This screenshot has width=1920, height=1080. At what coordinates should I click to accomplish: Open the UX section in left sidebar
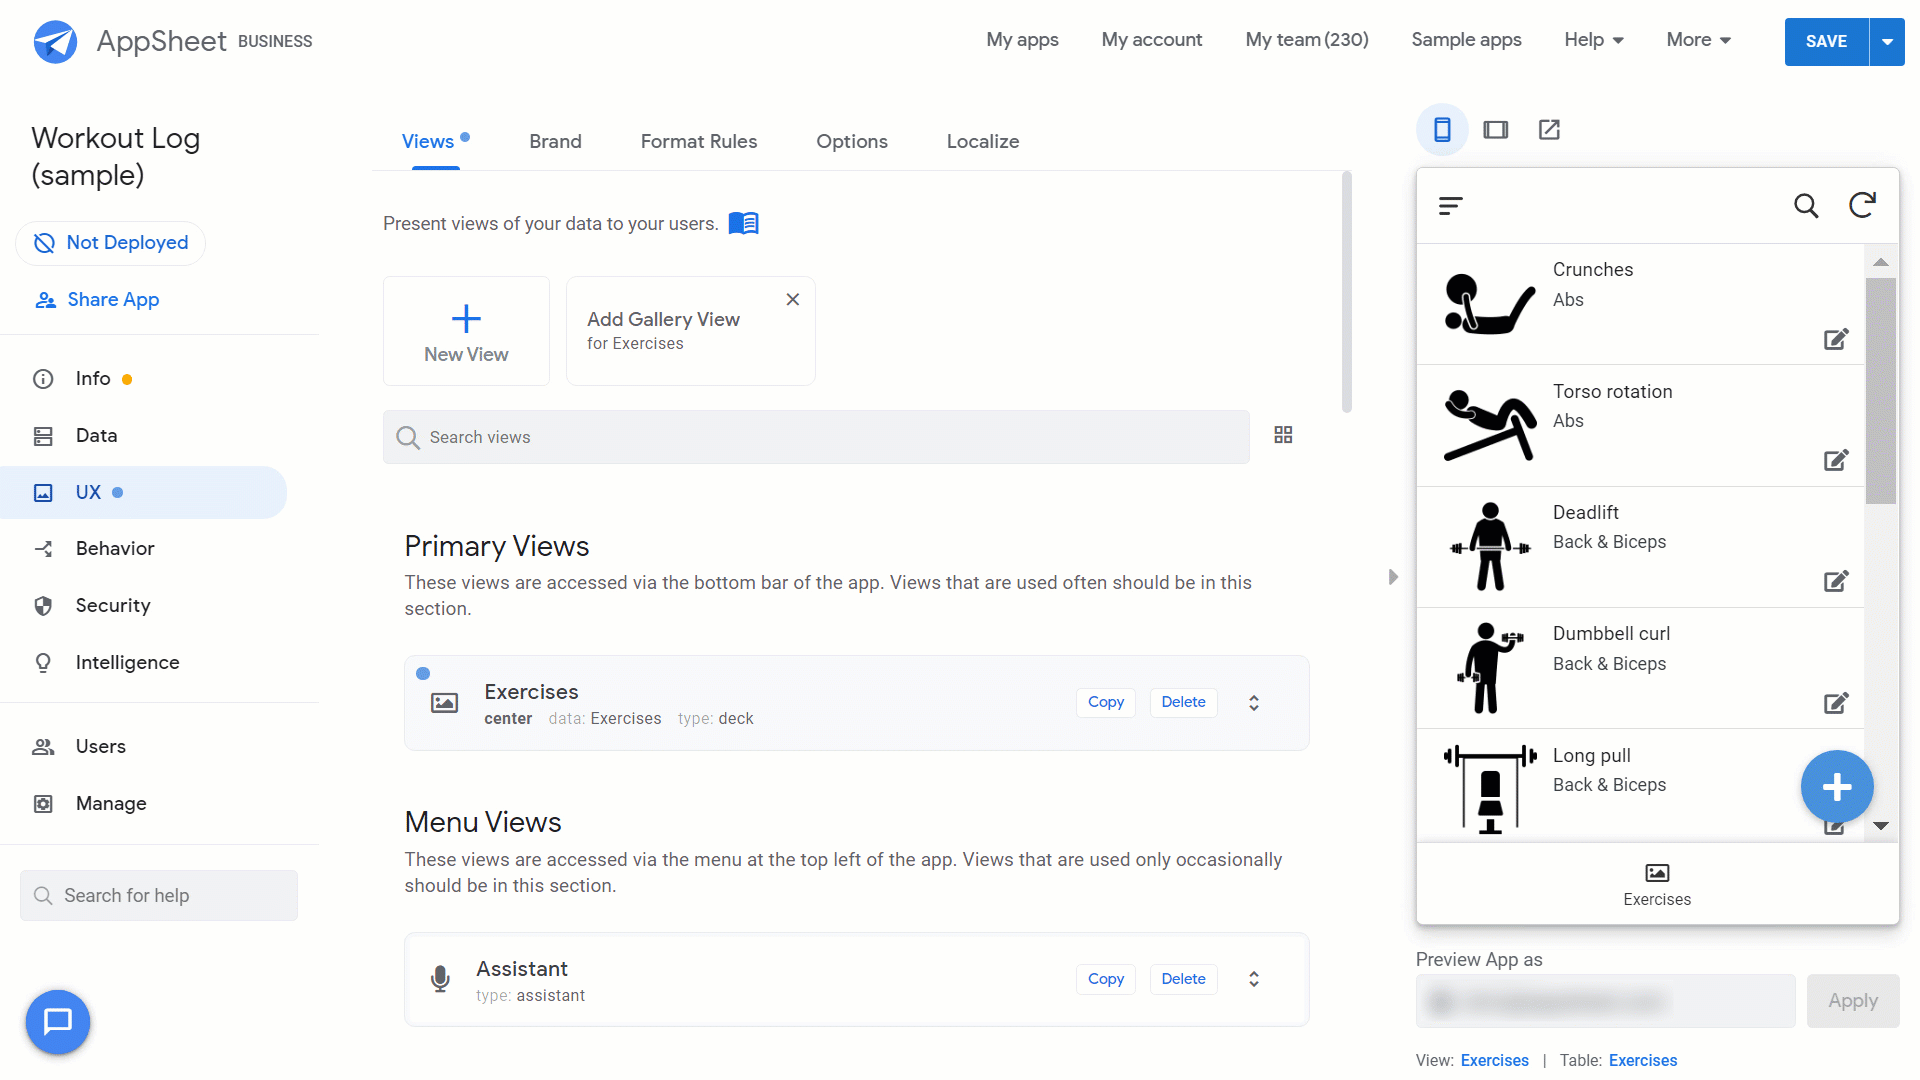[x=88, y=492]
